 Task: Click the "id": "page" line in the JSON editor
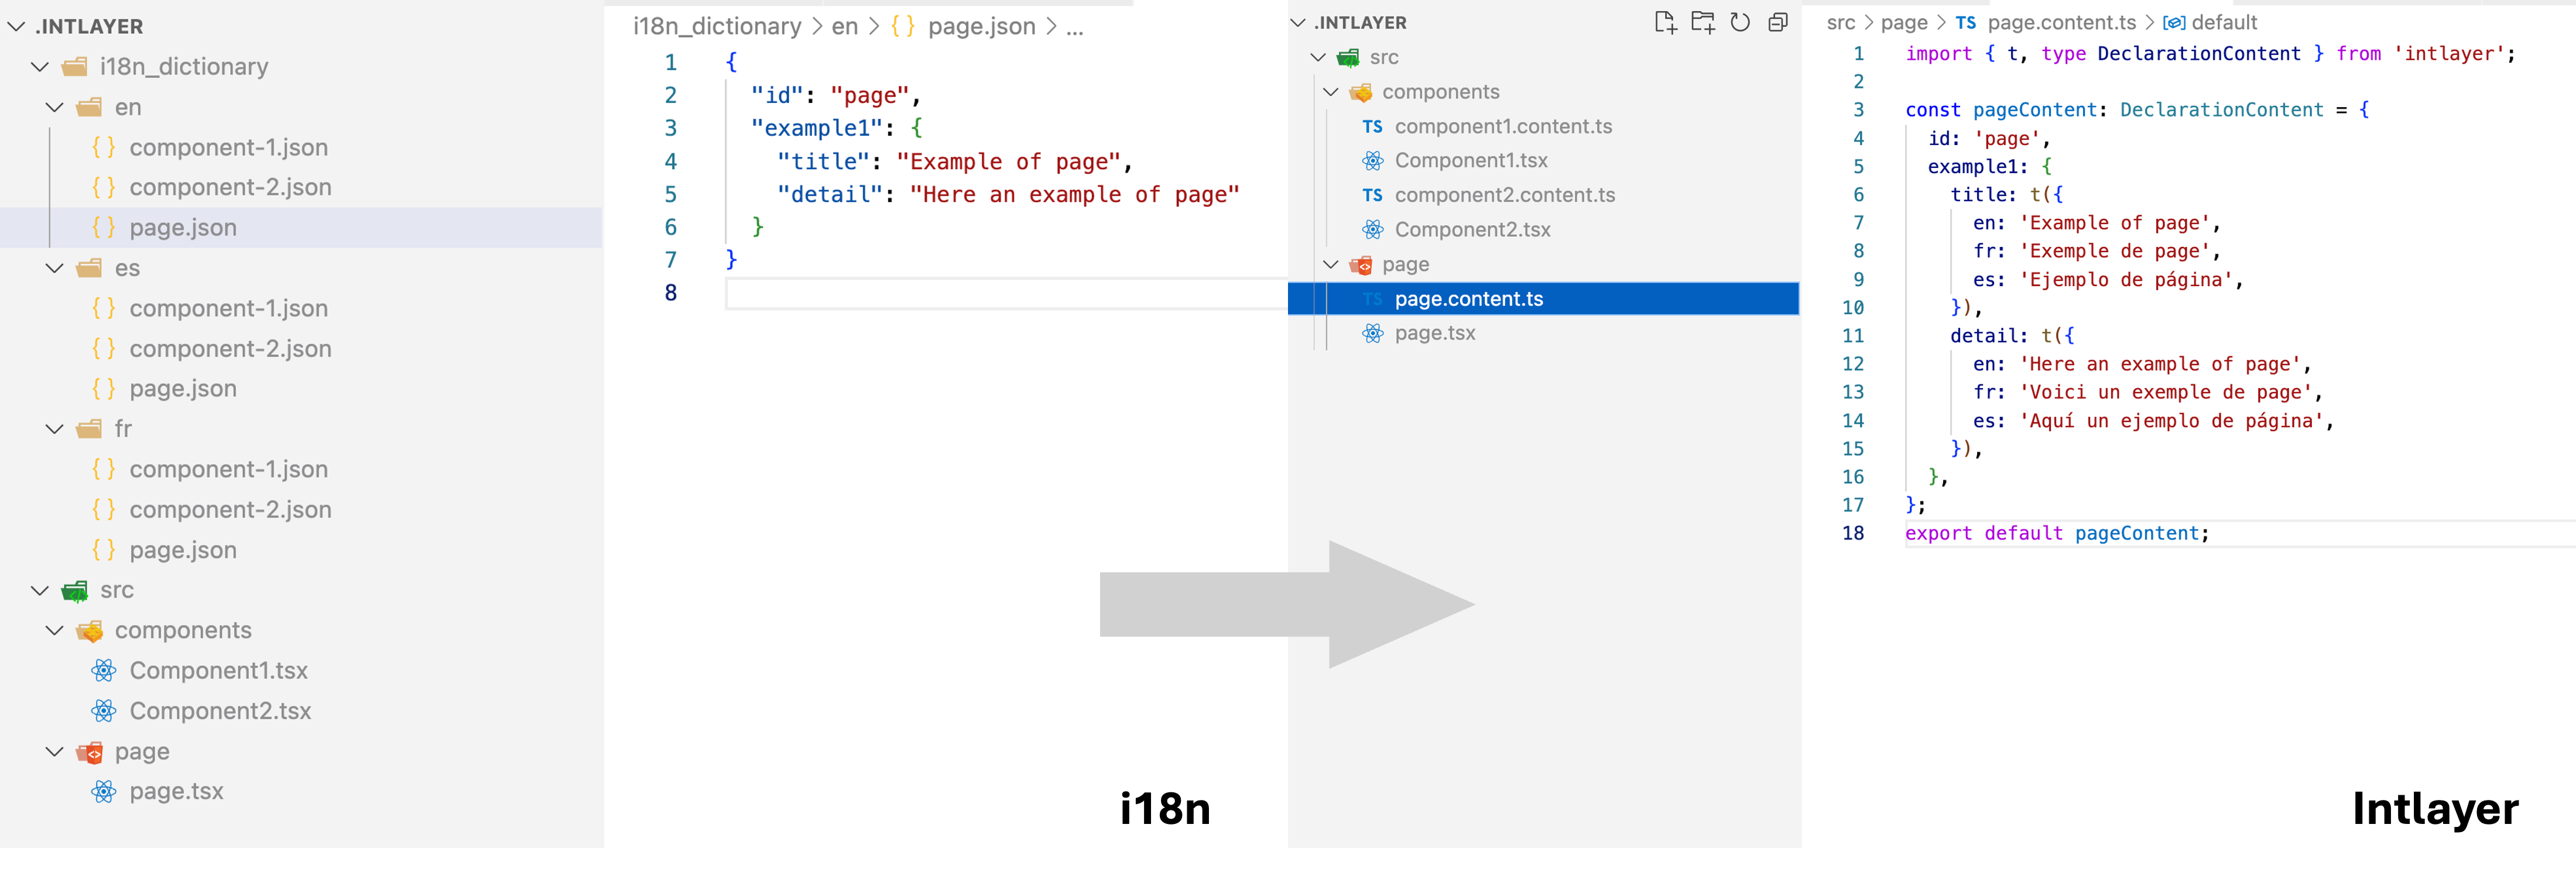(x=835, y=95)
